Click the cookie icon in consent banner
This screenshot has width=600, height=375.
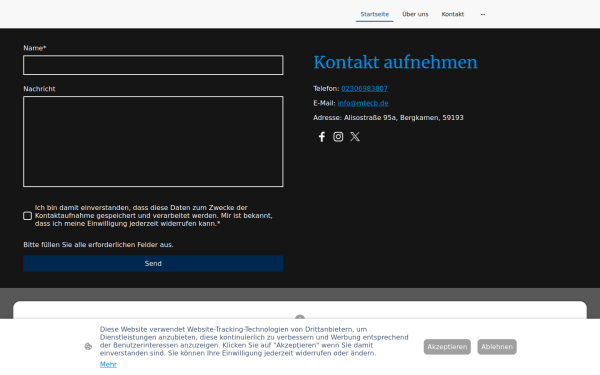tap(88, 346)
